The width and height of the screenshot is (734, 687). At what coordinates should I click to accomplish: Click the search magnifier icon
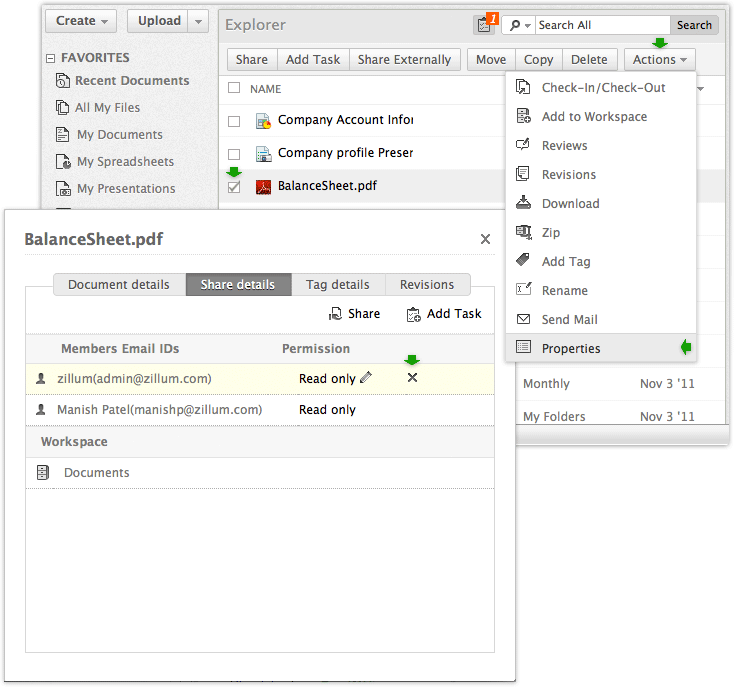[514, 25]
